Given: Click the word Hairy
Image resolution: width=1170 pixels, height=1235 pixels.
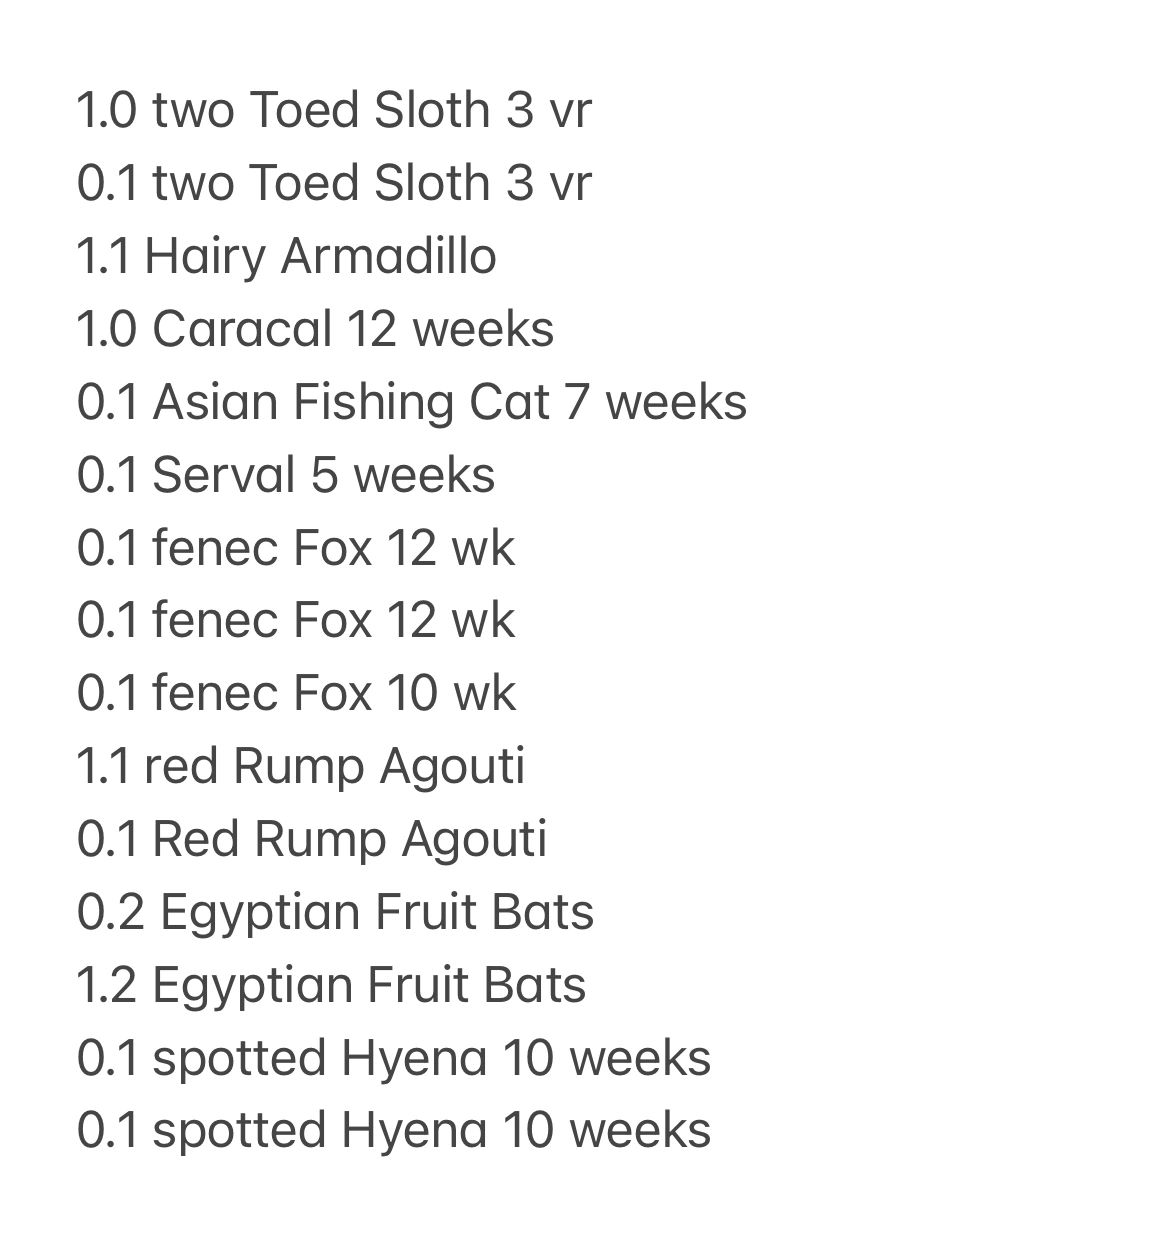Looking at the screenshot, I should point(205,256).
